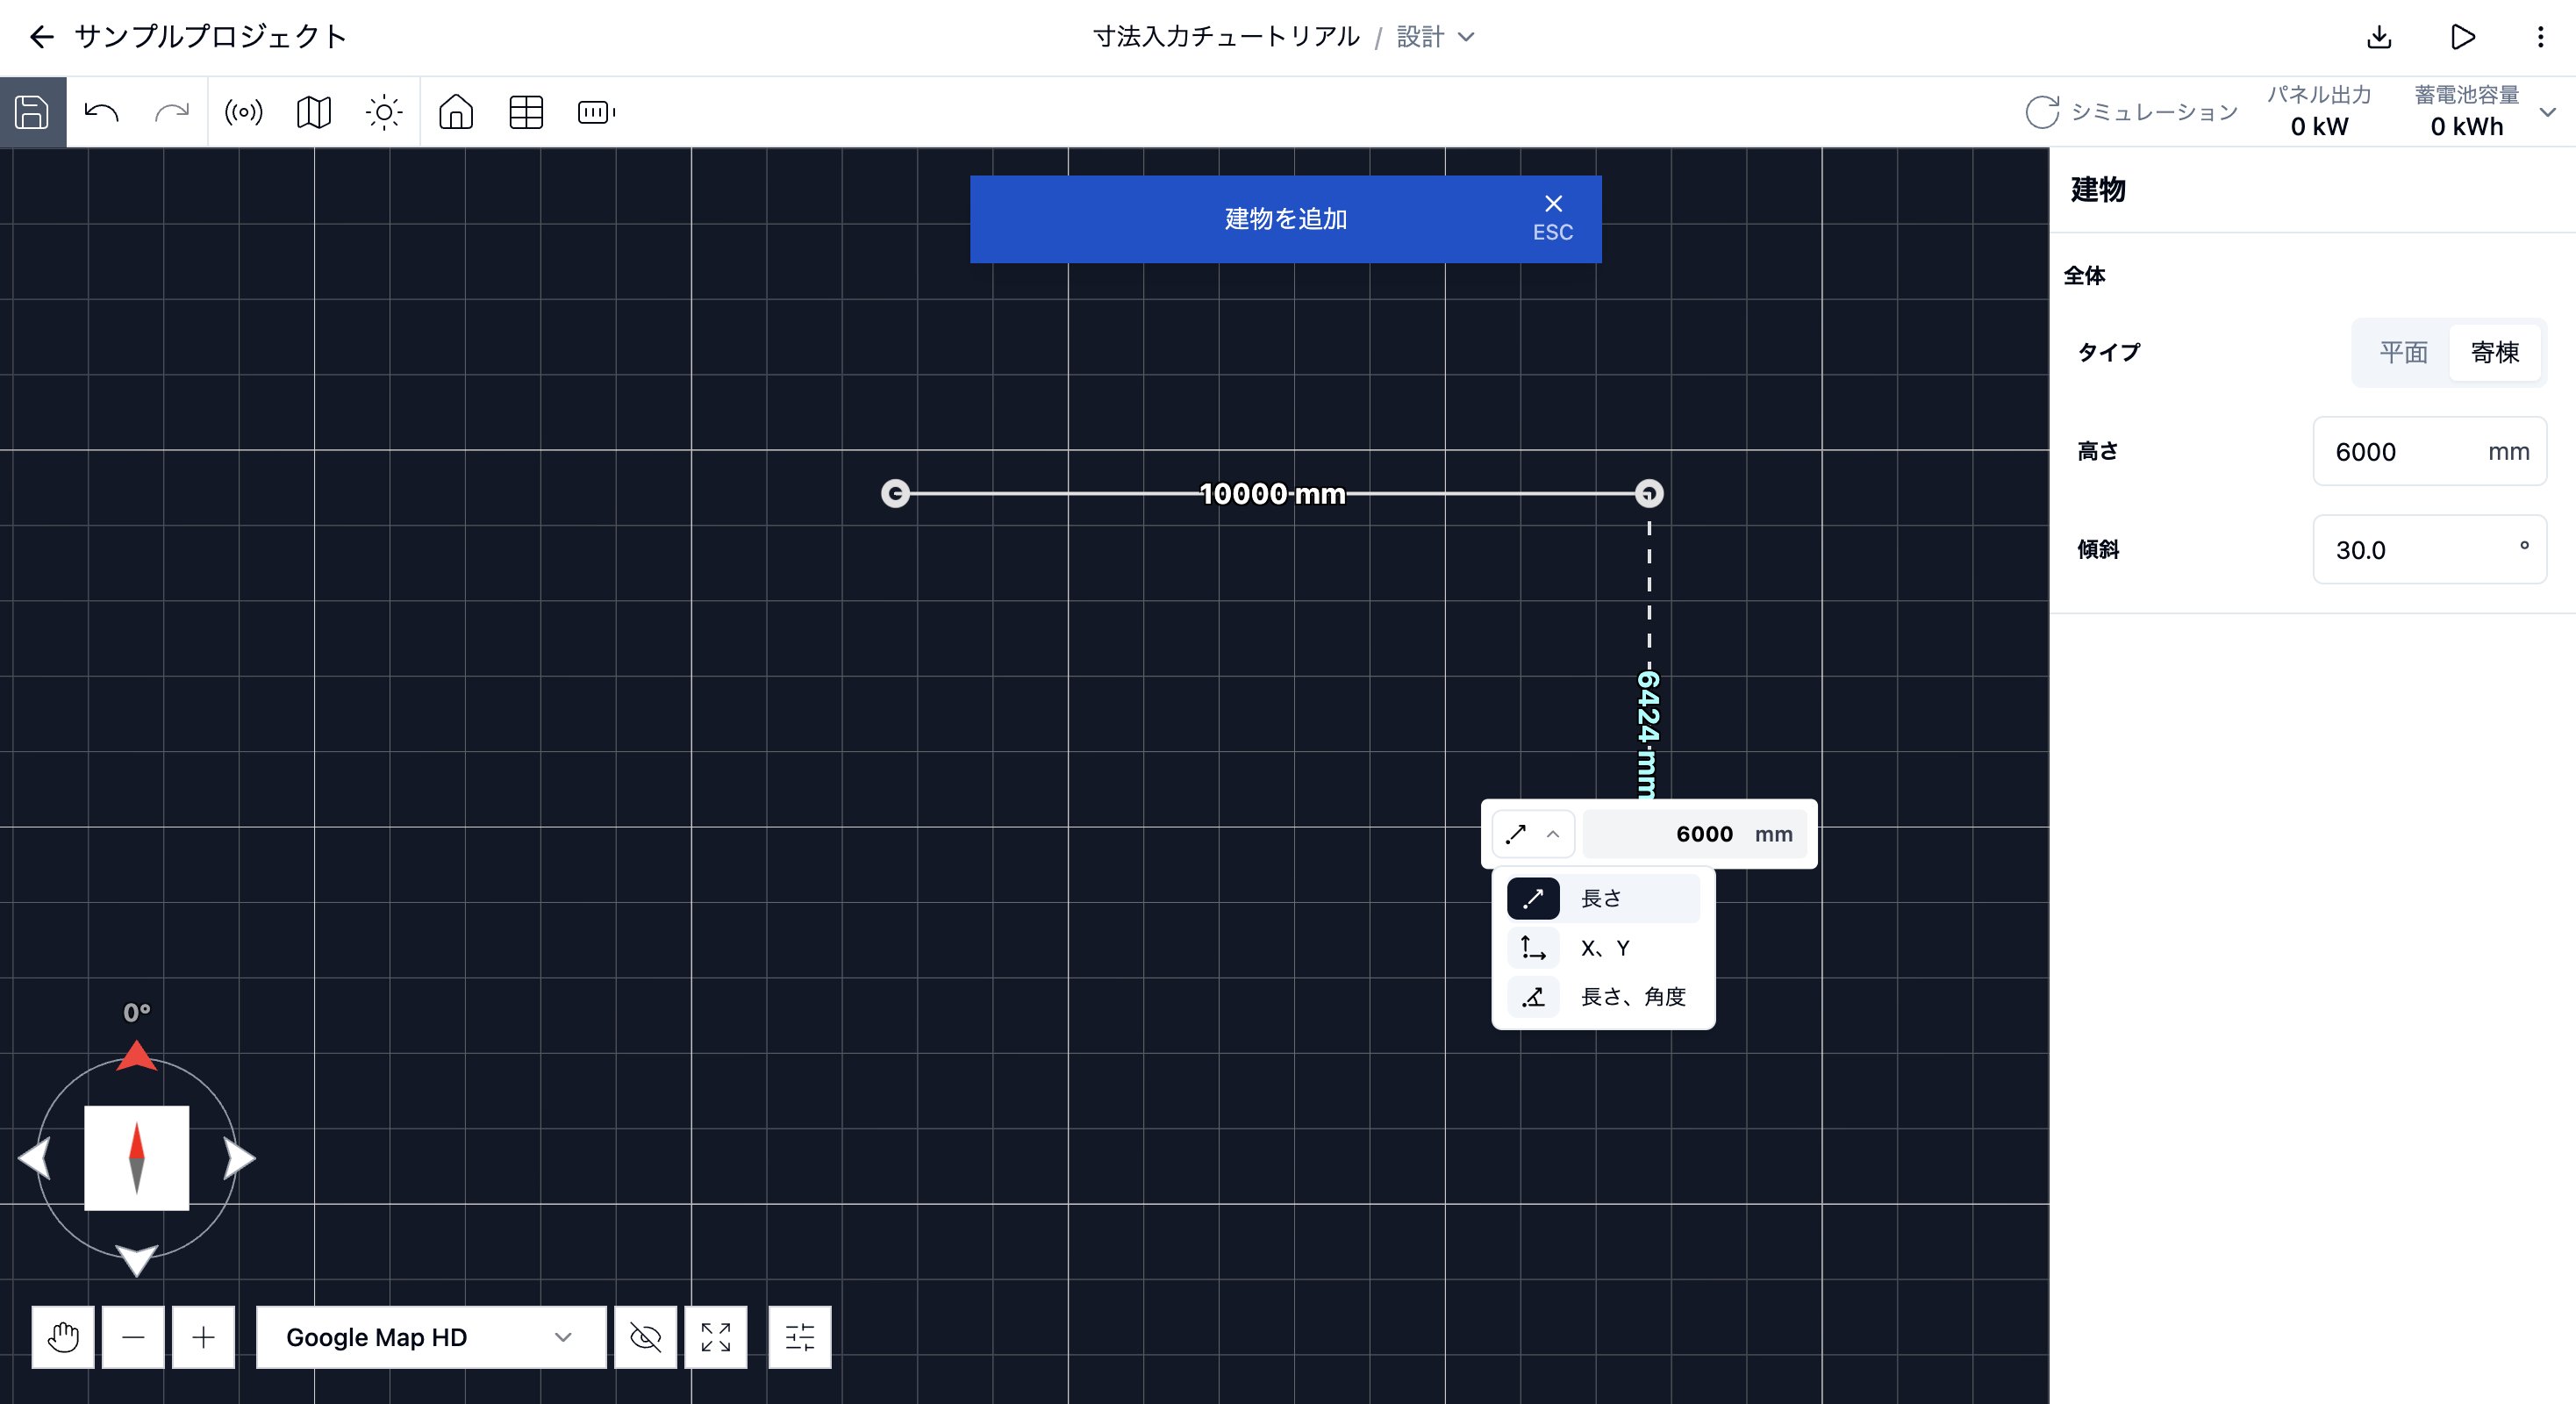Click the right endpoint of the 10000 mm line
Viewport: 2576px width, 1404px height.
[x=1649, y=493]
